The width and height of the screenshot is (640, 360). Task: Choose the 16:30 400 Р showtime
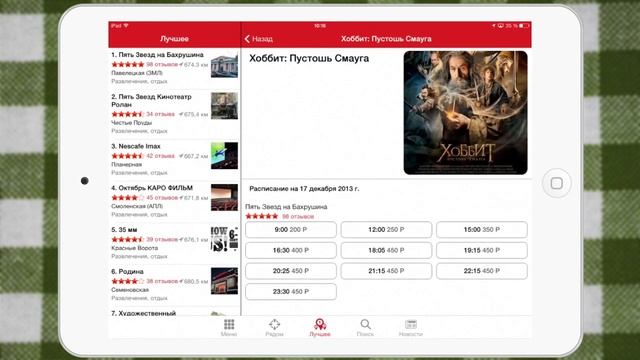pos(291,250)
